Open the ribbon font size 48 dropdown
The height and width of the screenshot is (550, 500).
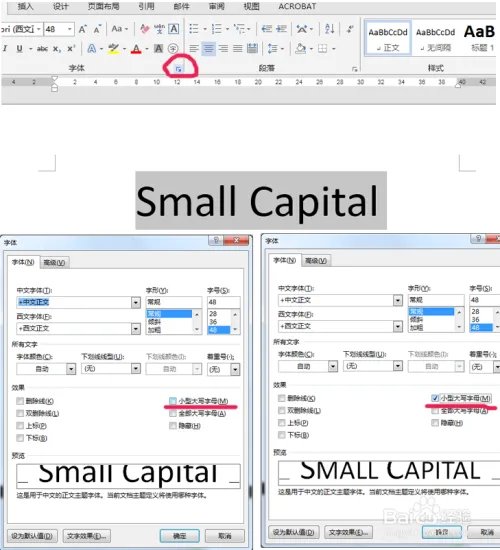click(x=70, y=29)
